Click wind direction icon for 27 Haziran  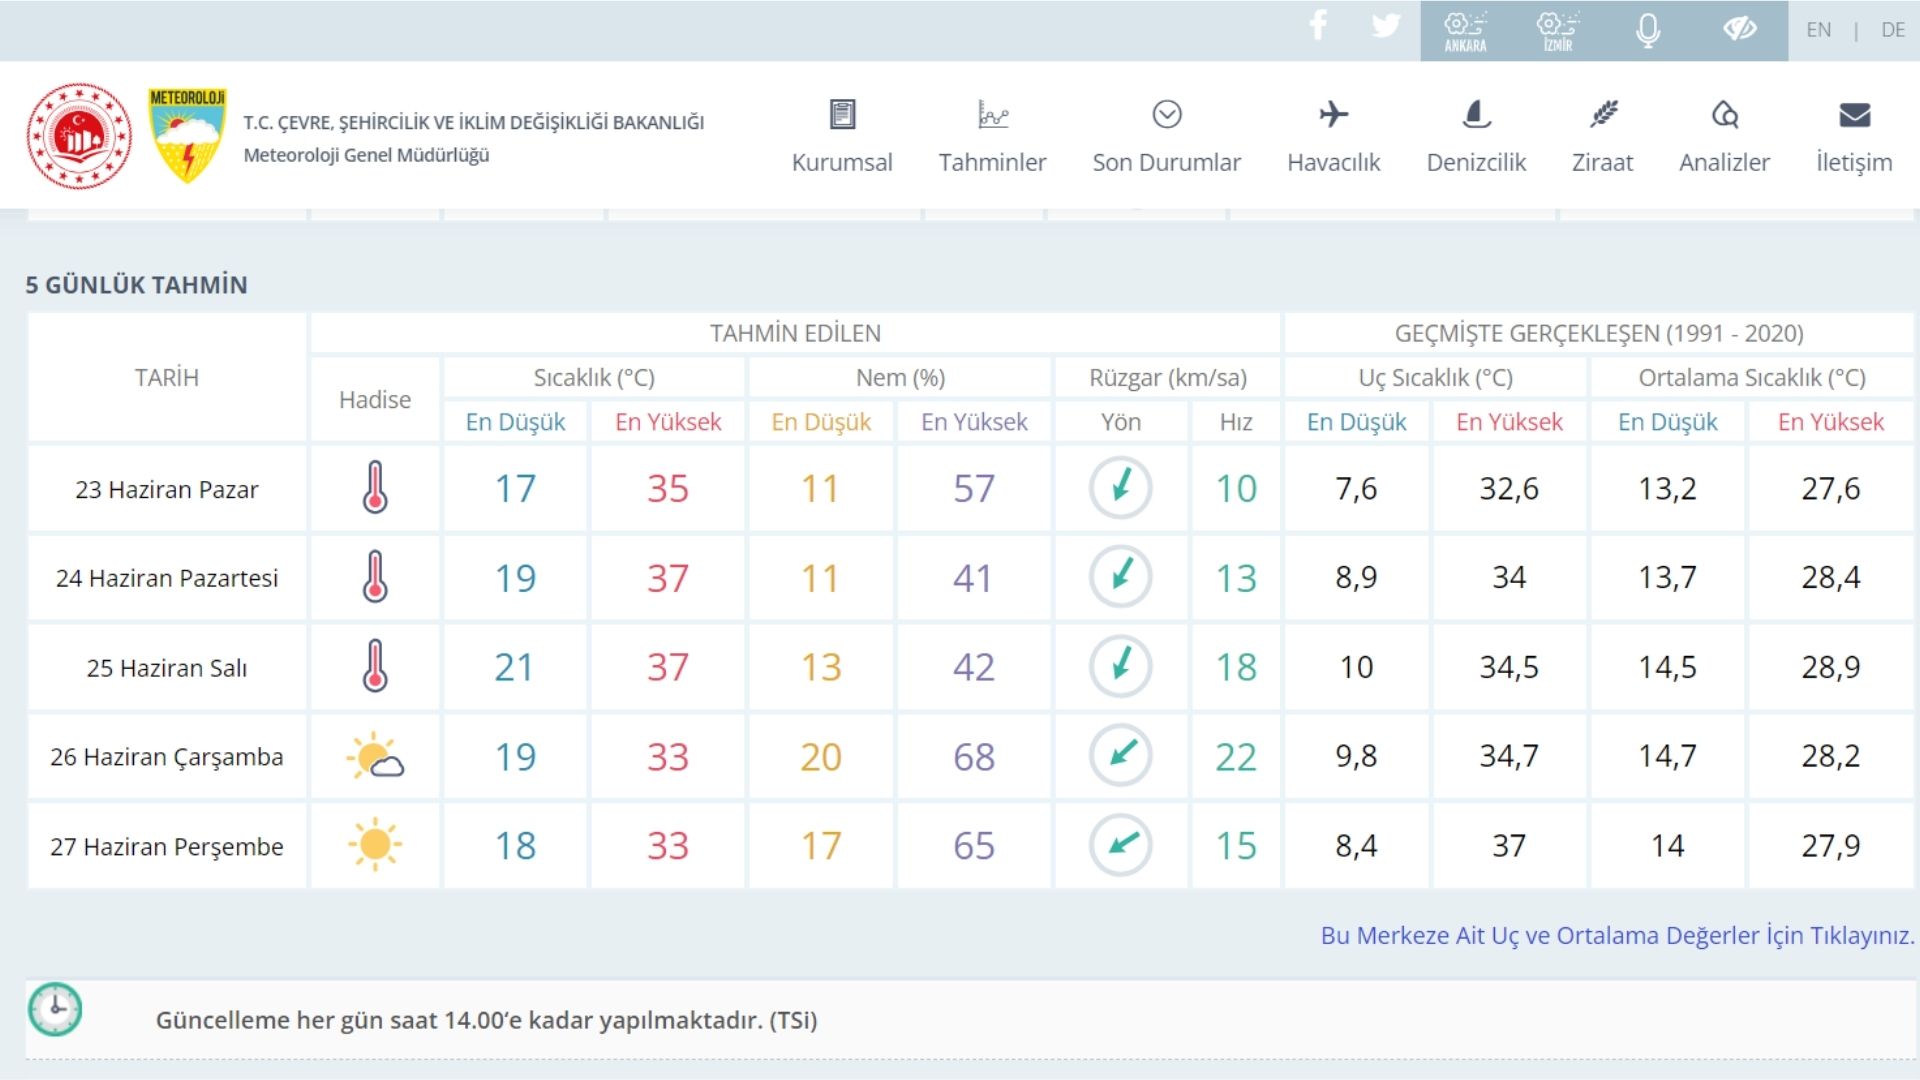pos(1120,845)
